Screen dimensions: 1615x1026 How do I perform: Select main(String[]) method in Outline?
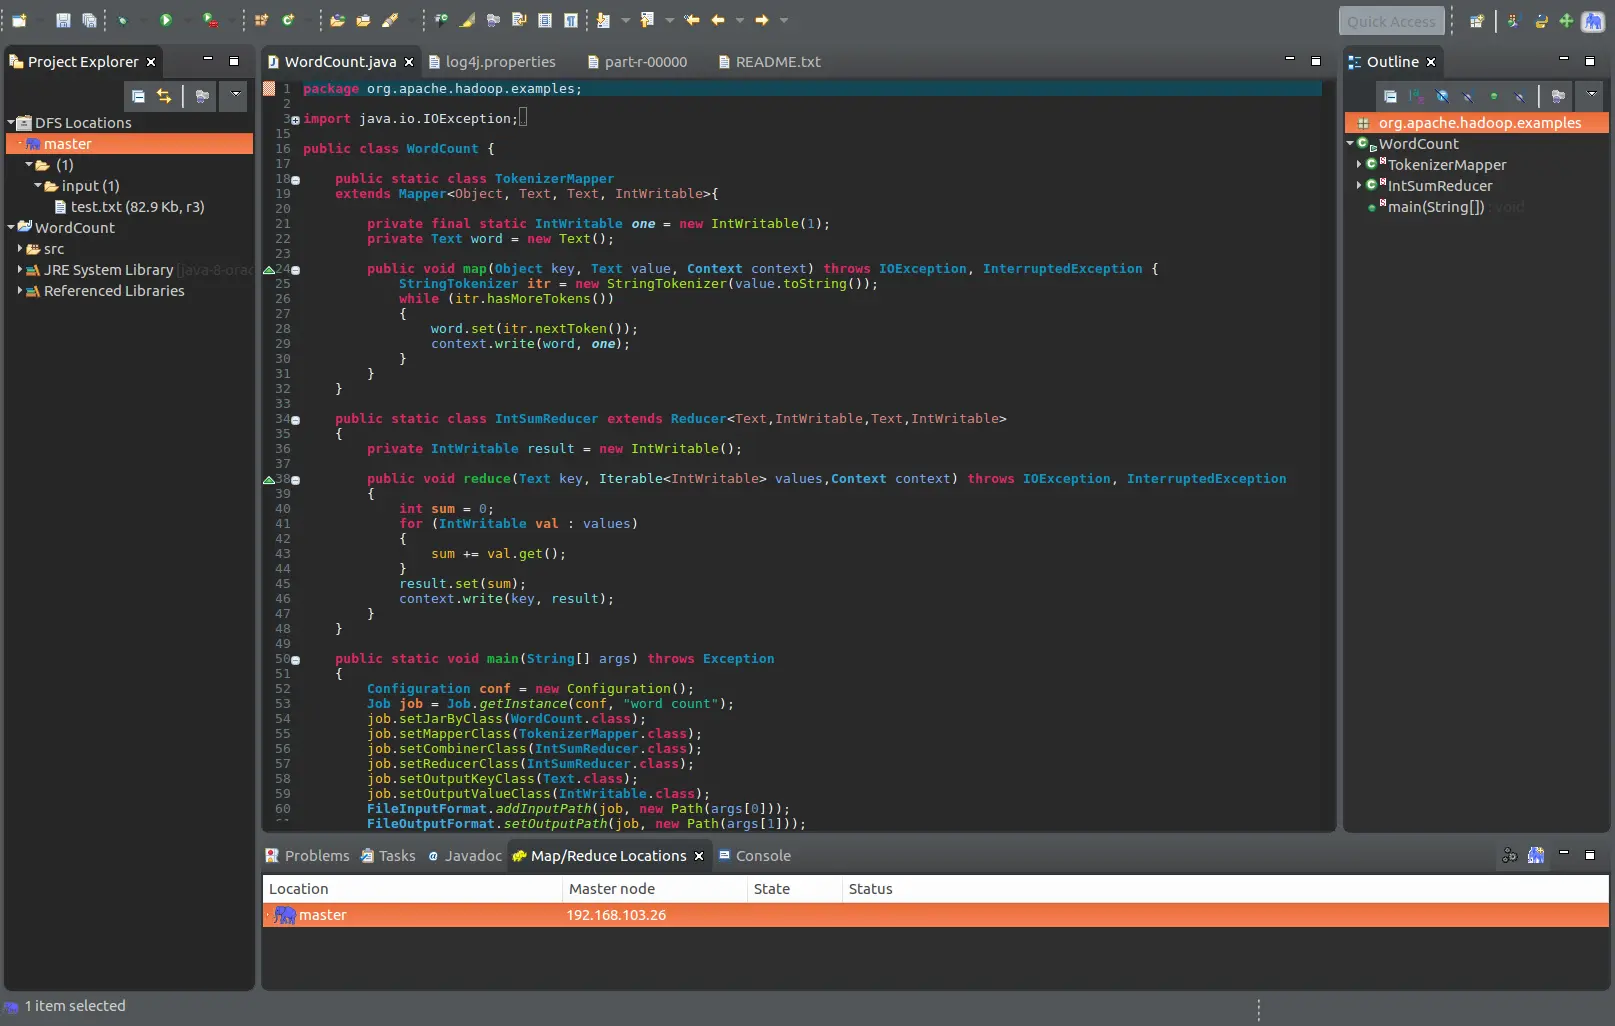tap(1435, 207)
